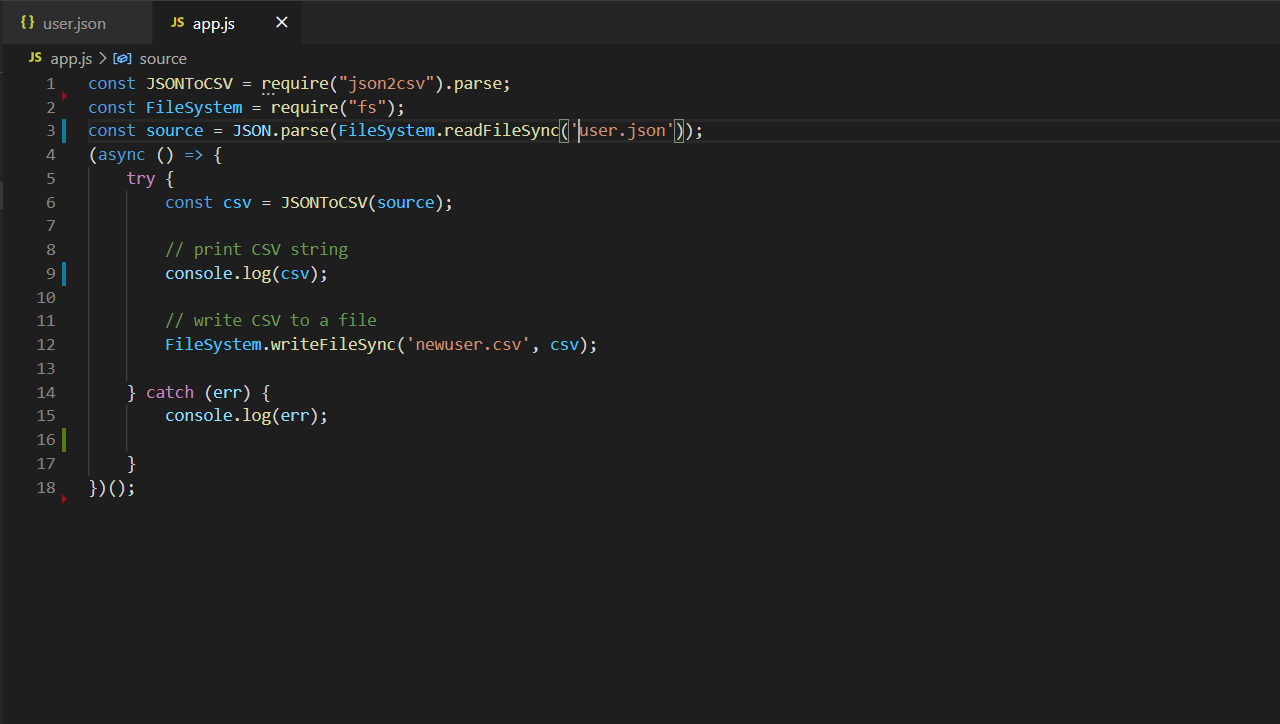1280x724 pixels.
Task: Switch to the user.json tab
Action: pyautogui.click(x=77, y=23)
